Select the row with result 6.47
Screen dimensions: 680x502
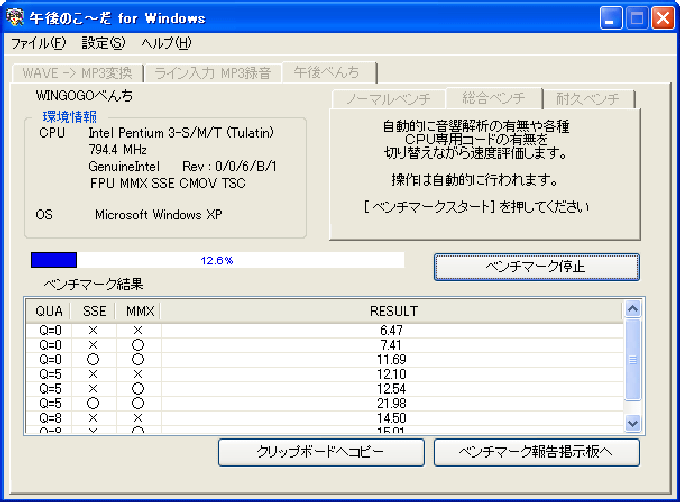pos(324,330)
